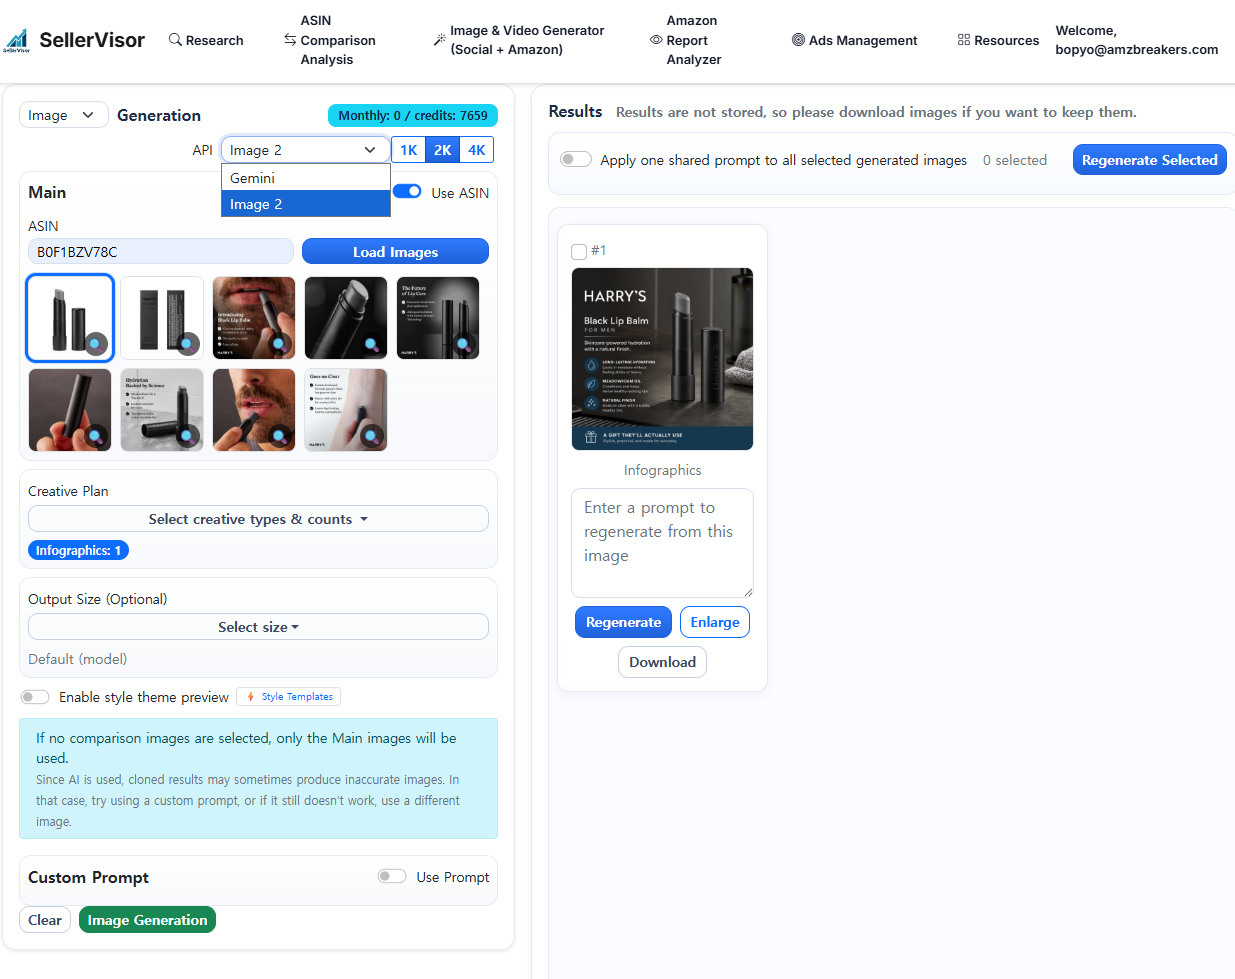This screenshot has width=1235, height=979.
Task: Select the 1K resolution option
Action: click(x=408, y=150)
